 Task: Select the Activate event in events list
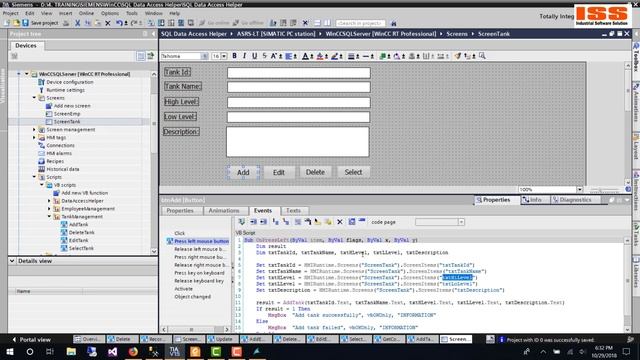pos(183,289)
